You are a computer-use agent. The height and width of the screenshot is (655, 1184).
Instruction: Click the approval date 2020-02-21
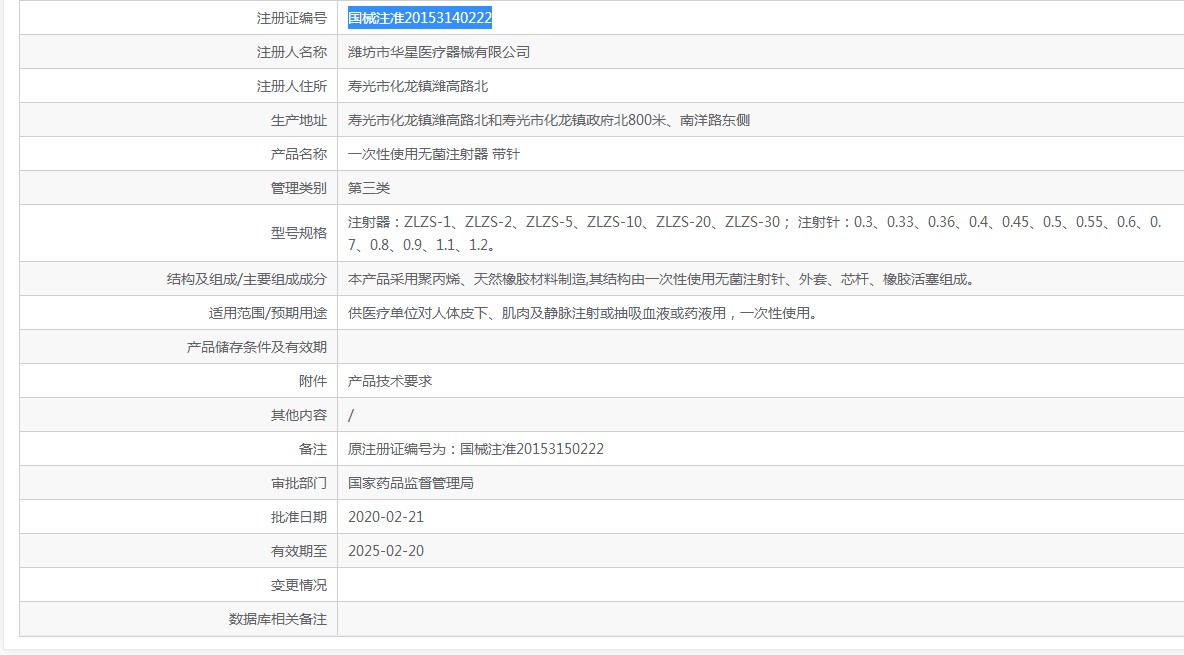pos(386,518)
